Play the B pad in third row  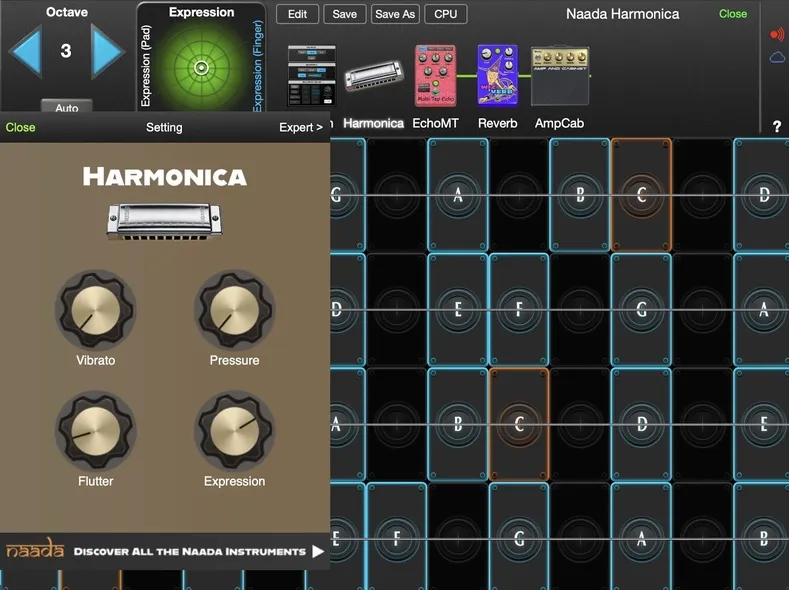pyautogui.click(x=458, y=424)
